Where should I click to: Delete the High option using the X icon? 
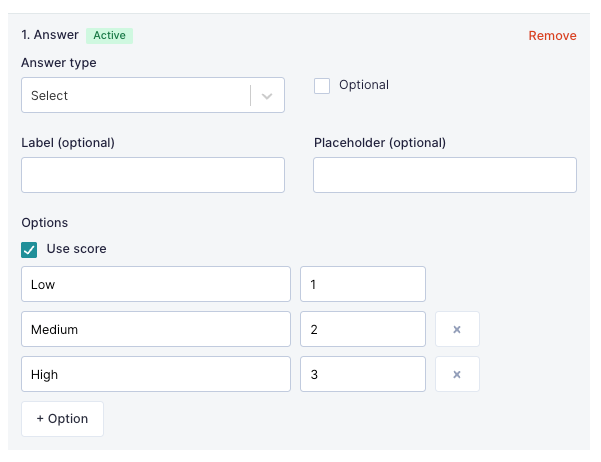click(457, 374)
